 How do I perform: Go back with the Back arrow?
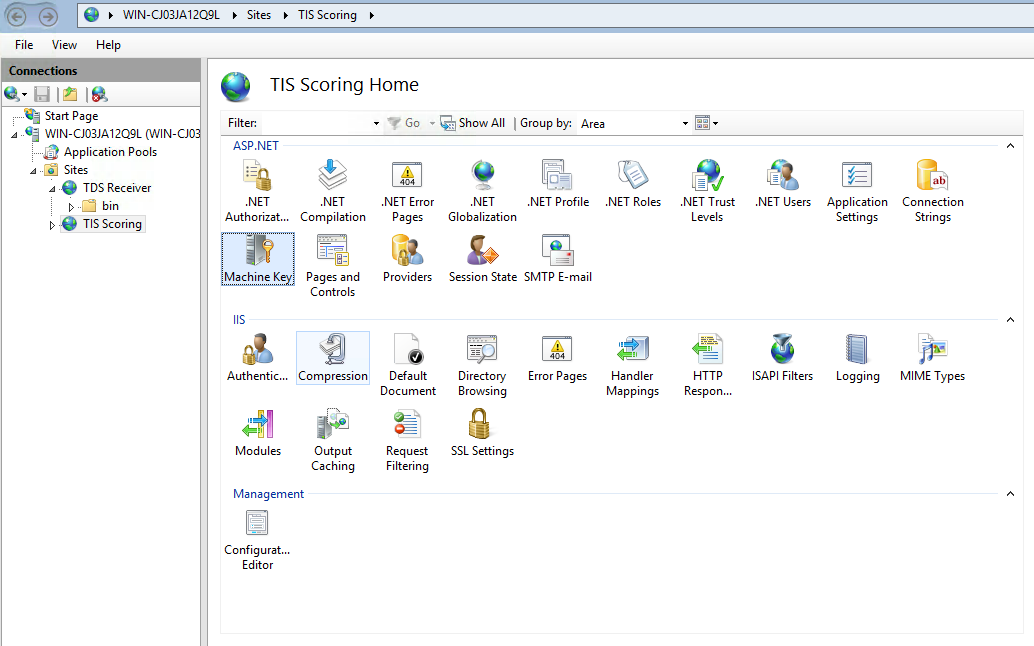point(17,15)
